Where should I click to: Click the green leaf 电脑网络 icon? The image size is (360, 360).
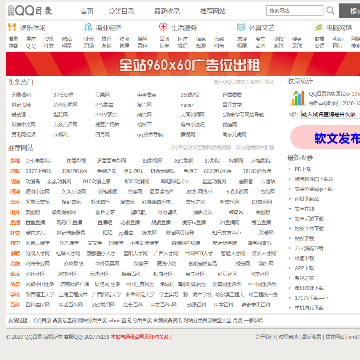318,27
